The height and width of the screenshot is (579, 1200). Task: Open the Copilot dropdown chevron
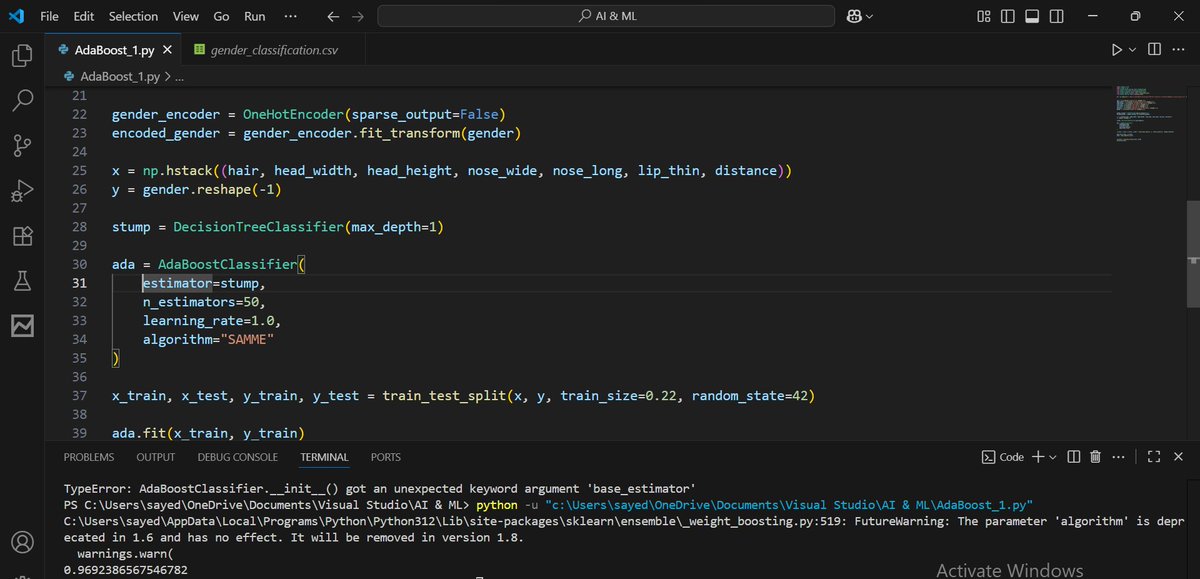(870, 17)
